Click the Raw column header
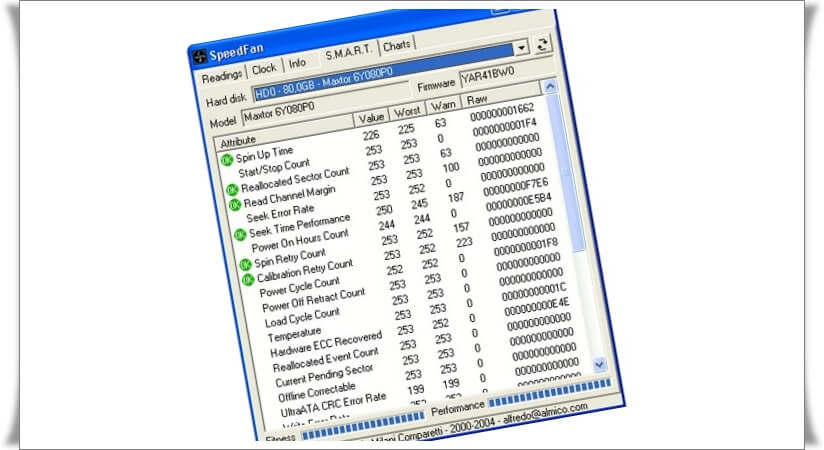Viewport: 824px width, 450px height. [x=499, y=94]
